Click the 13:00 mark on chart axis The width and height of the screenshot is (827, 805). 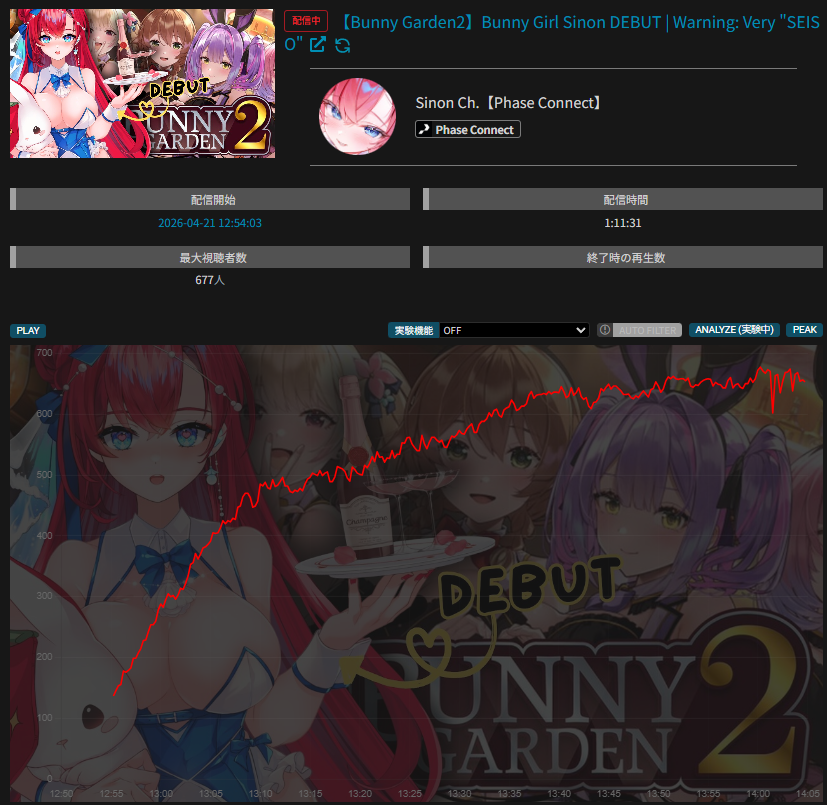[x=161, y=793]
